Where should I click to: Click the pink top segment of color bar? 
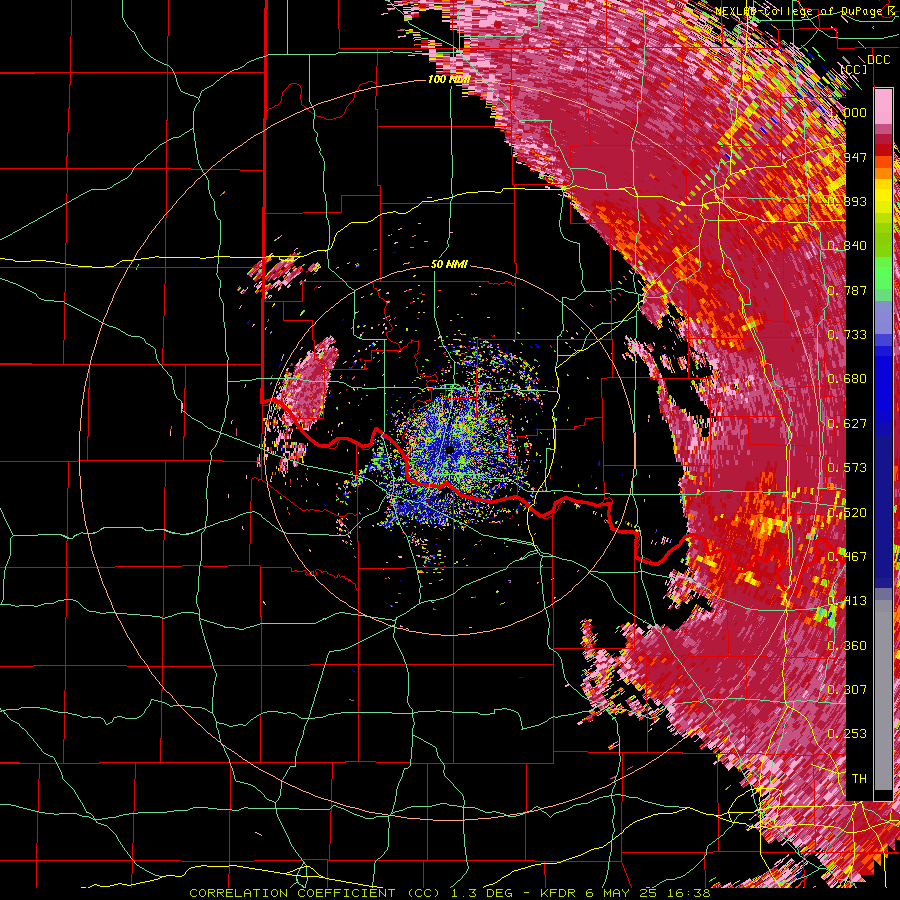883,106
